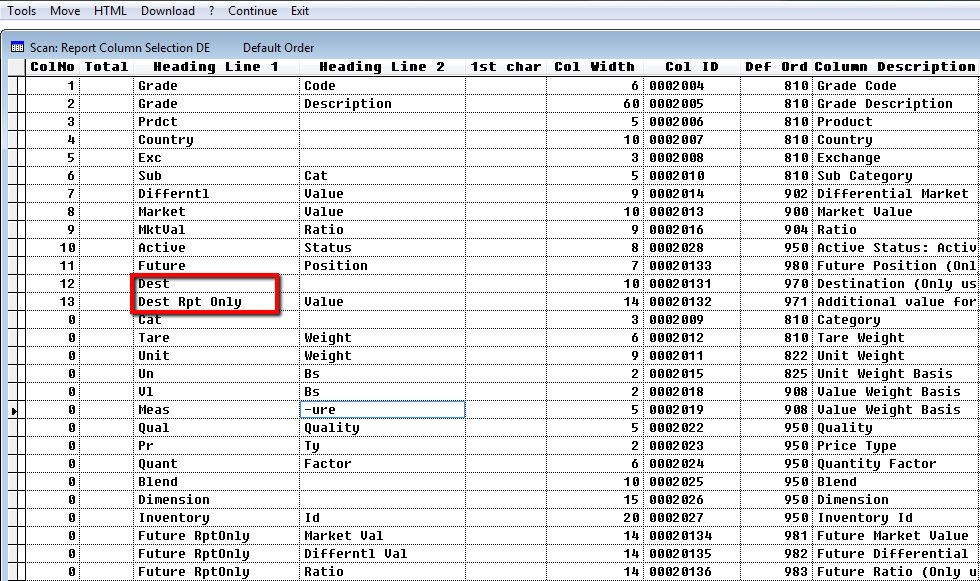Viewport: 980px width, 581px height.
Task: Click the 'Unit Weight Basis' column description
Action: tap(895, 374)
